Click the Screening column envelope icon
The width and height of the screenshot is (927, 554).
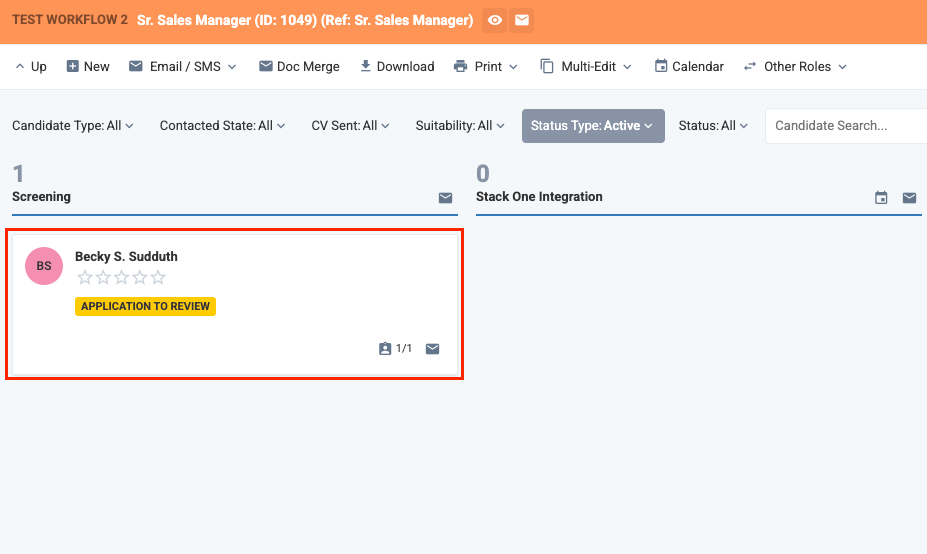(445, 197)
